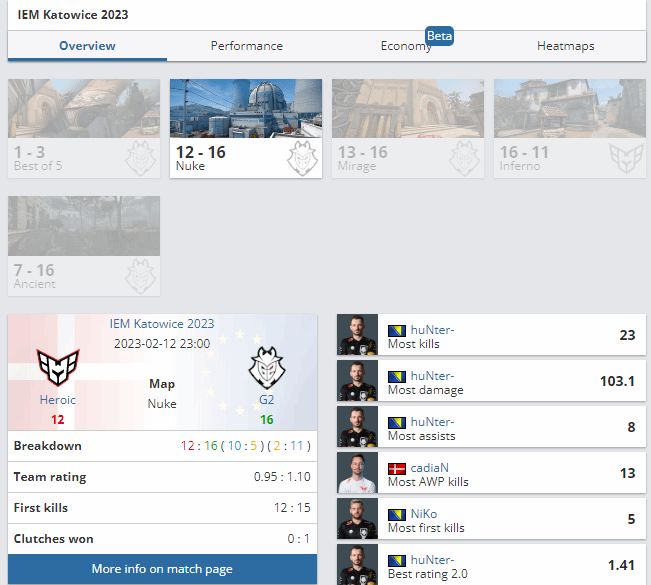
Task: Select the Inferno 16 - 11 map card
Action: [x=570, y=129]
